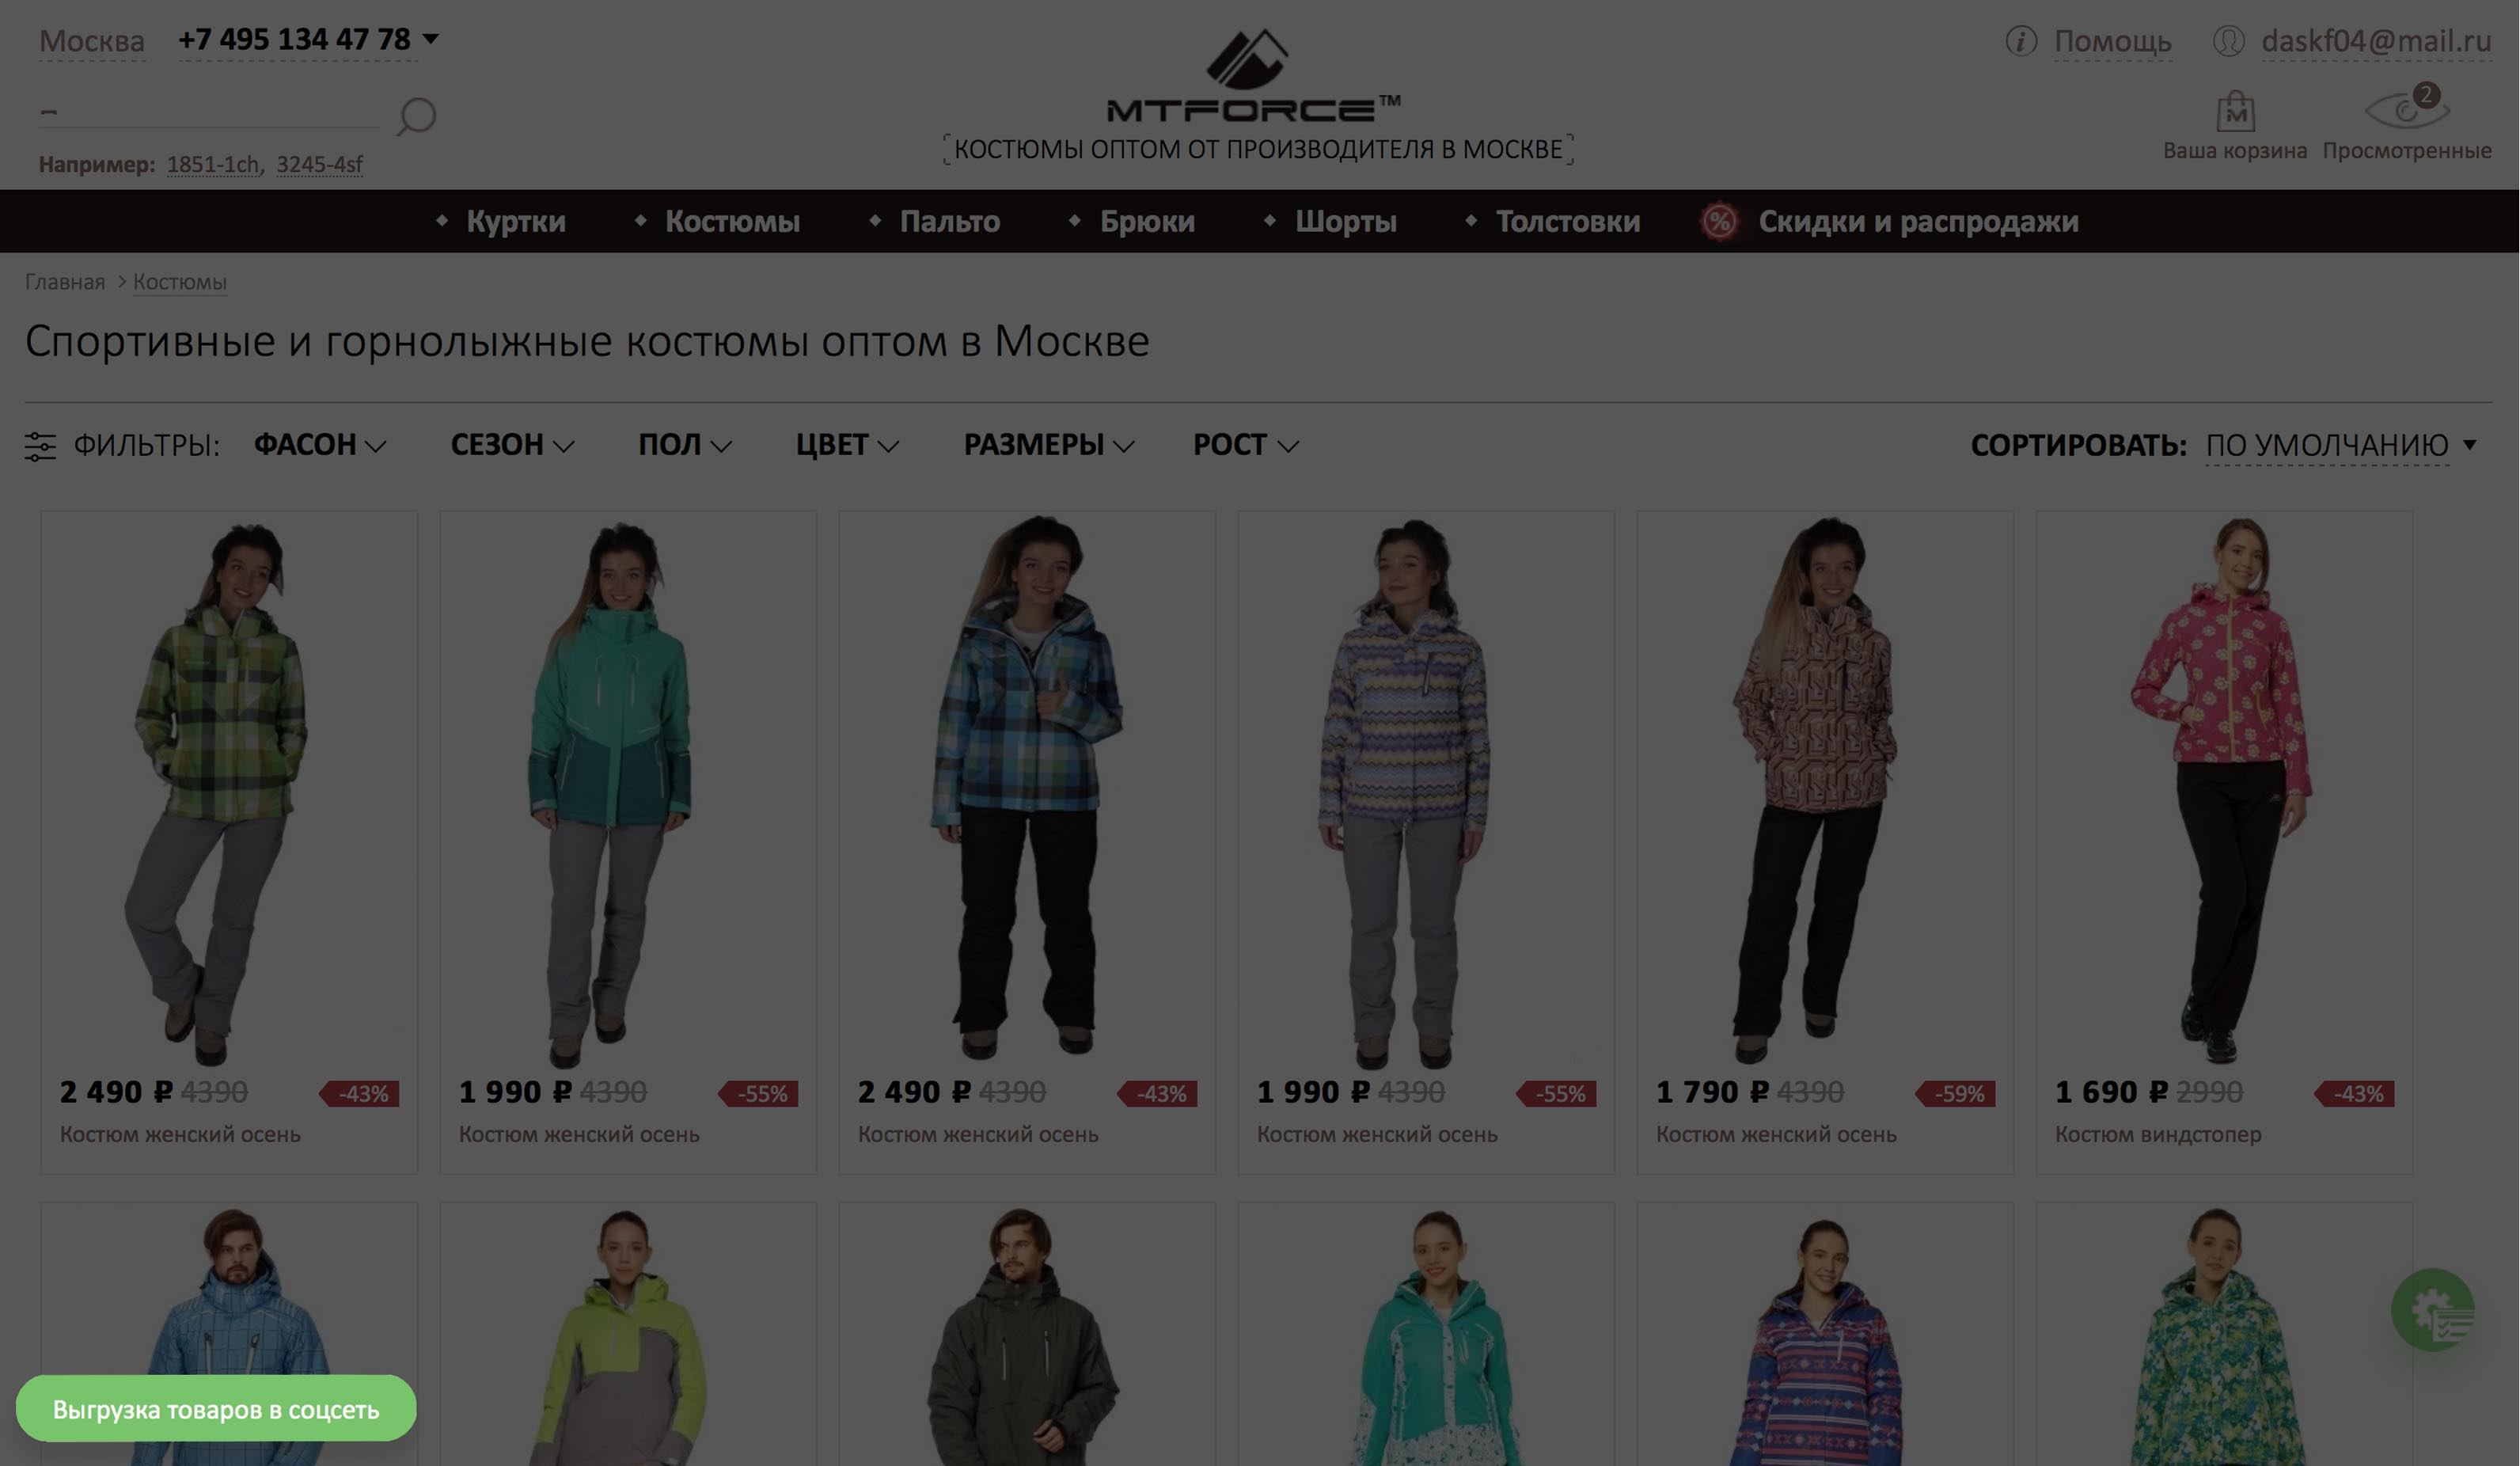Open the shopping cart bag icon
This screenshot has height=1466, width=2520.
(2235, 111)
